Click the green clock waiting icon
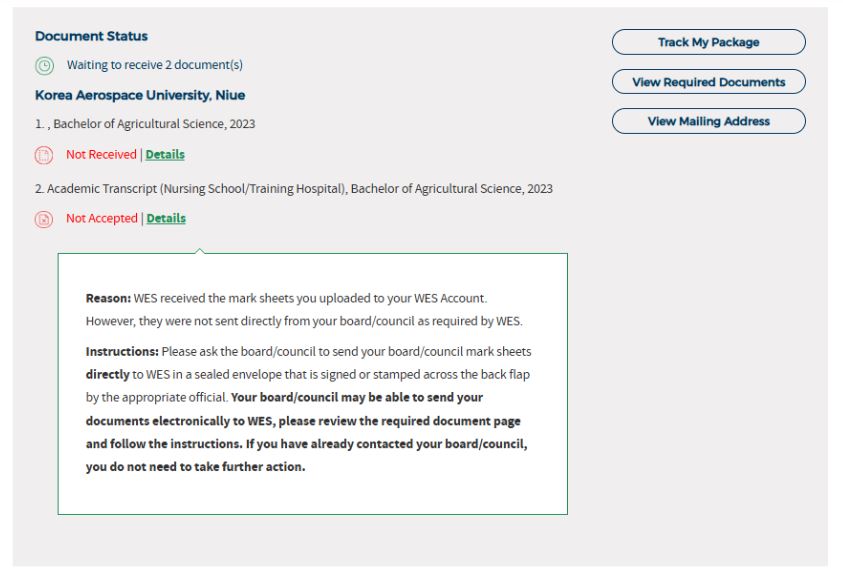The width and height of the screenshot is (843, 568). coord(44,66)
